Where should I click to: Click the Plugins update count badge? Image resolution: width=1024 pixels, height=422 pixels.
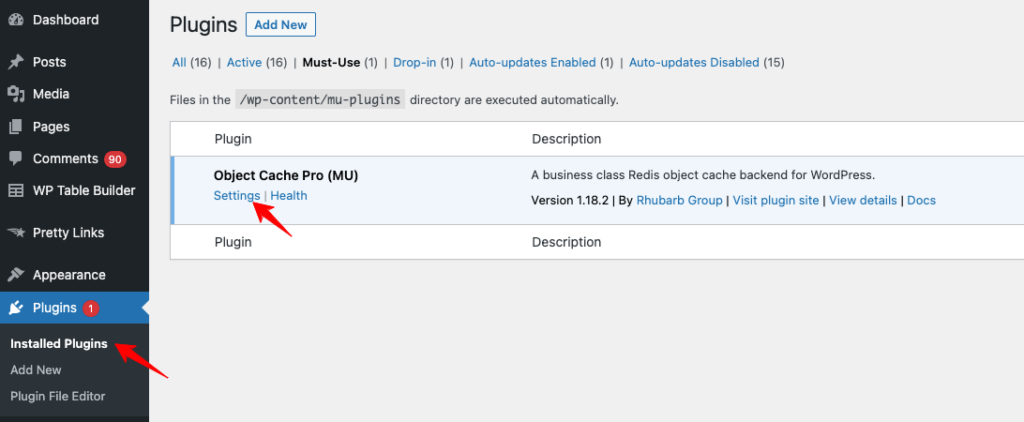tap(91, 308)
